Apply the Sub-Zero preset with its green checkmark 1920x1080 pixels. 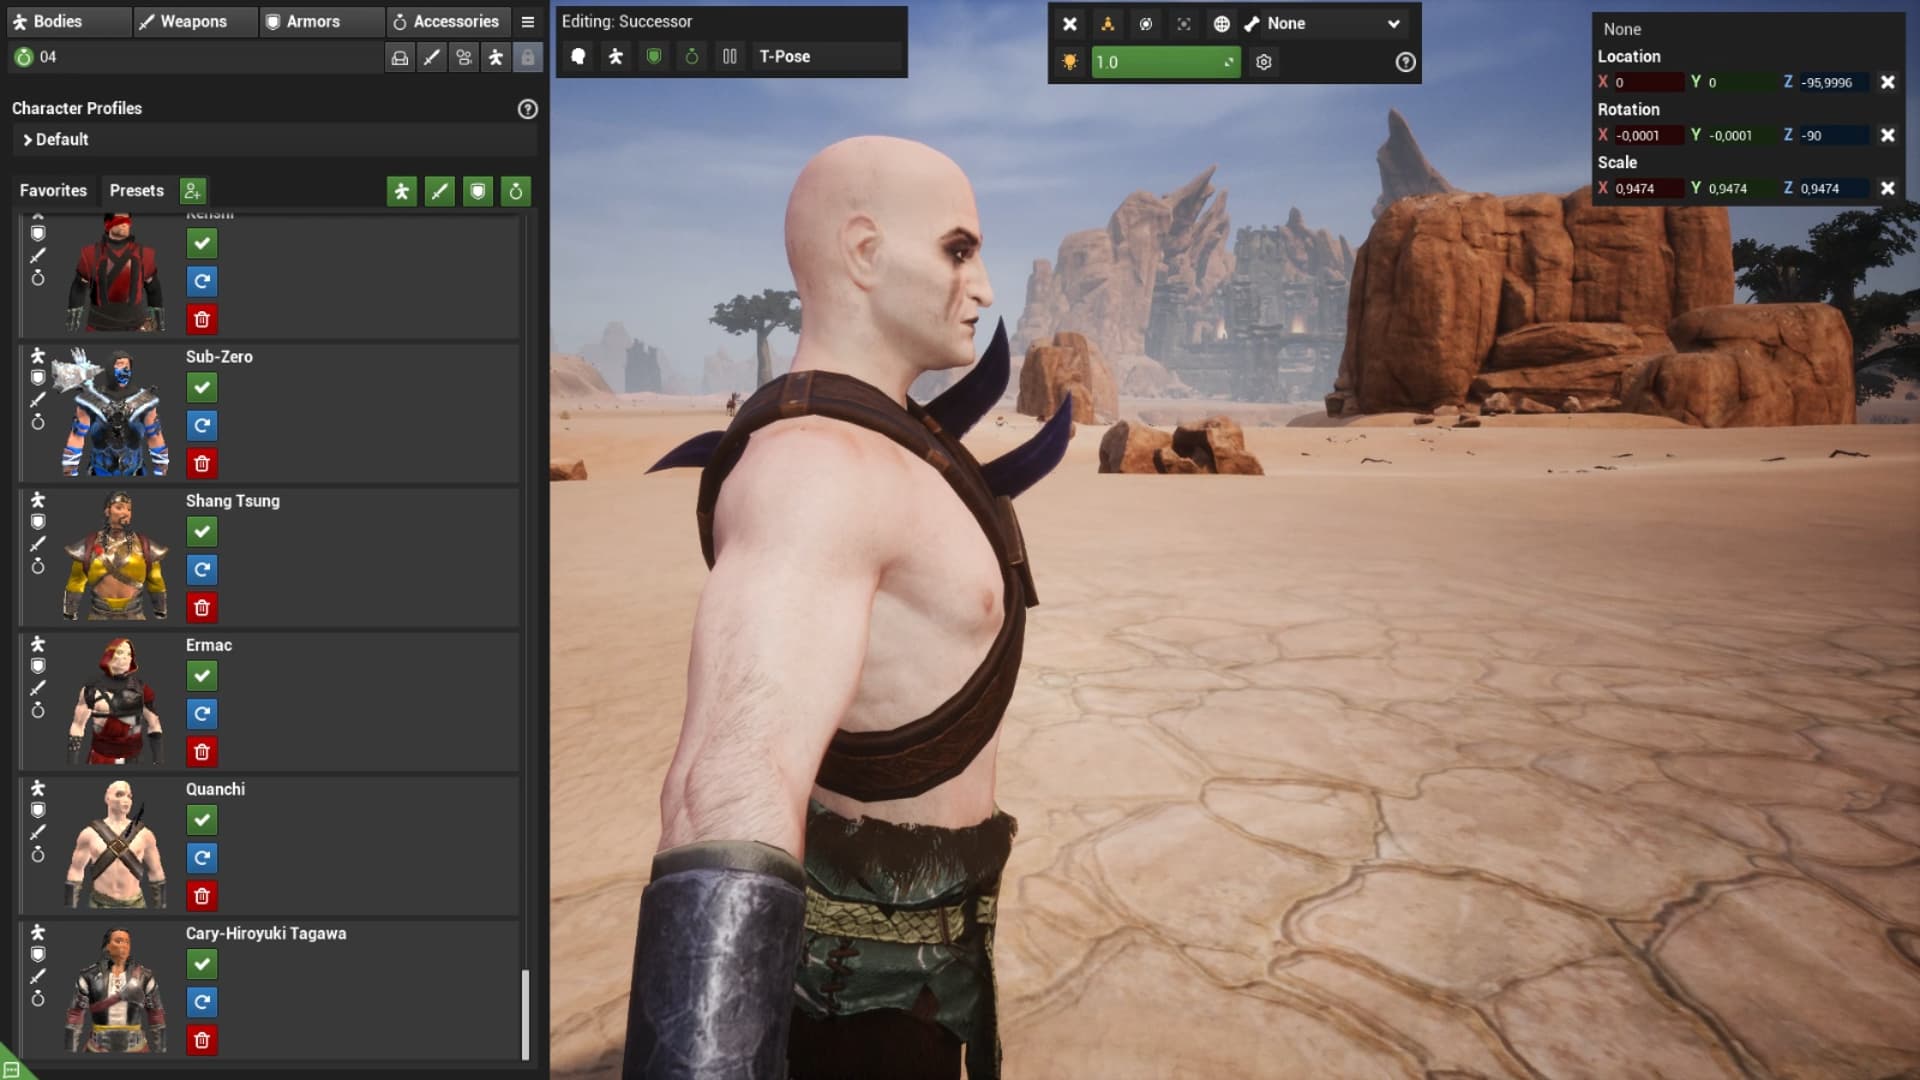pyautogui.click(x=202, y=388)
